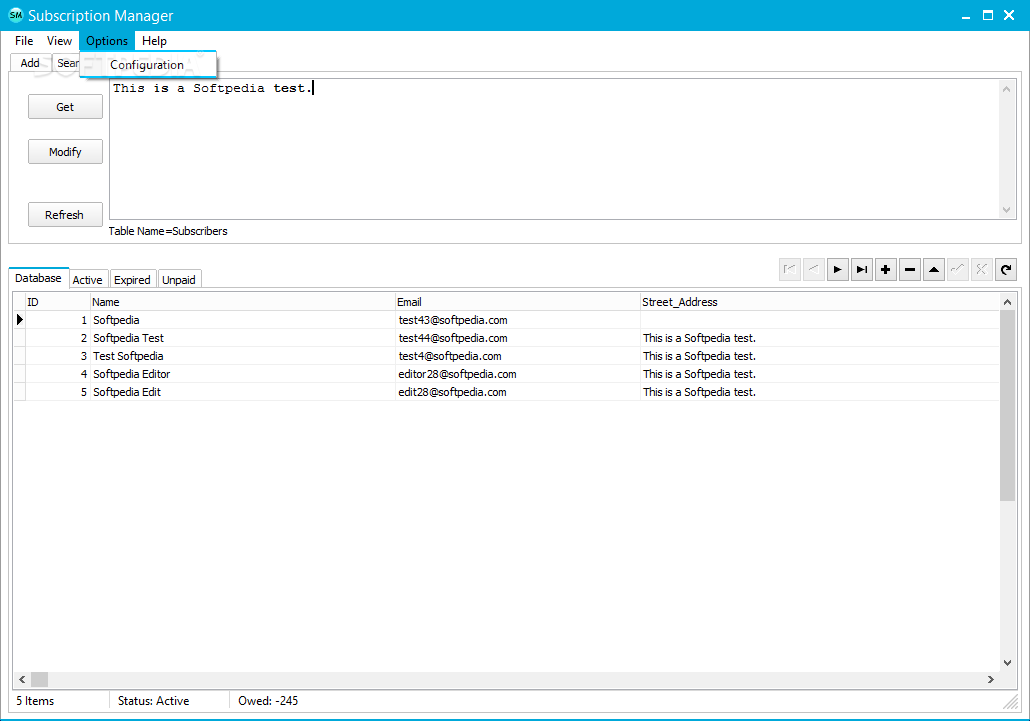Click into the Softpedia test text area

pos(554,149)
